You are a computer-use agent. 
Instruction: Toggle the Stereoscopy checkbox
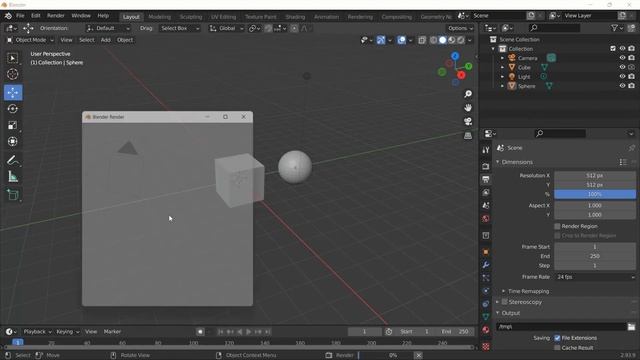(x=504, y=302)
